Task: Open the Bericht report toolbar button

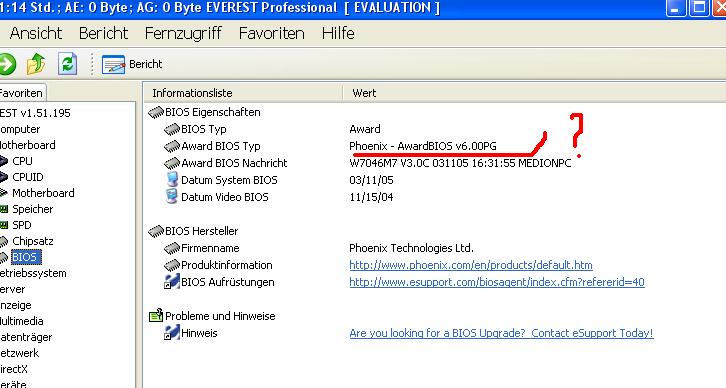Action: pyautogui.click(x=132, y=64)
